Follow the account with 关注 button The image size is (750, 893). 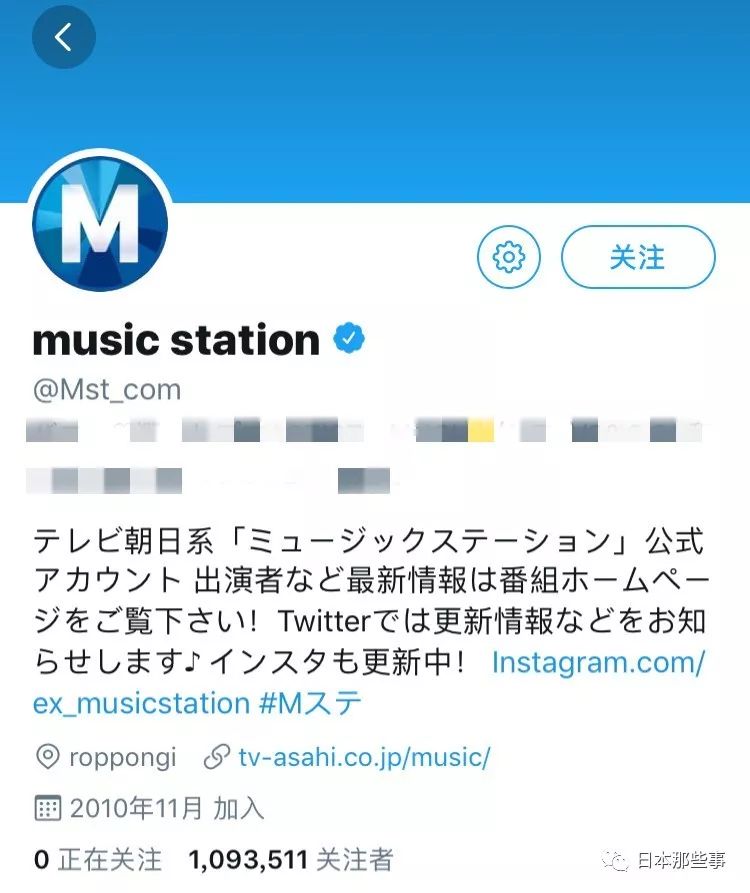(638, 257)
